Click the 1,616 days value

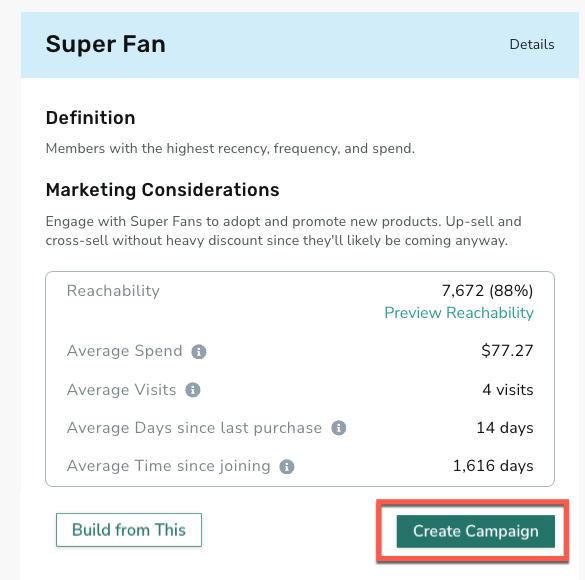coord(493,466)
